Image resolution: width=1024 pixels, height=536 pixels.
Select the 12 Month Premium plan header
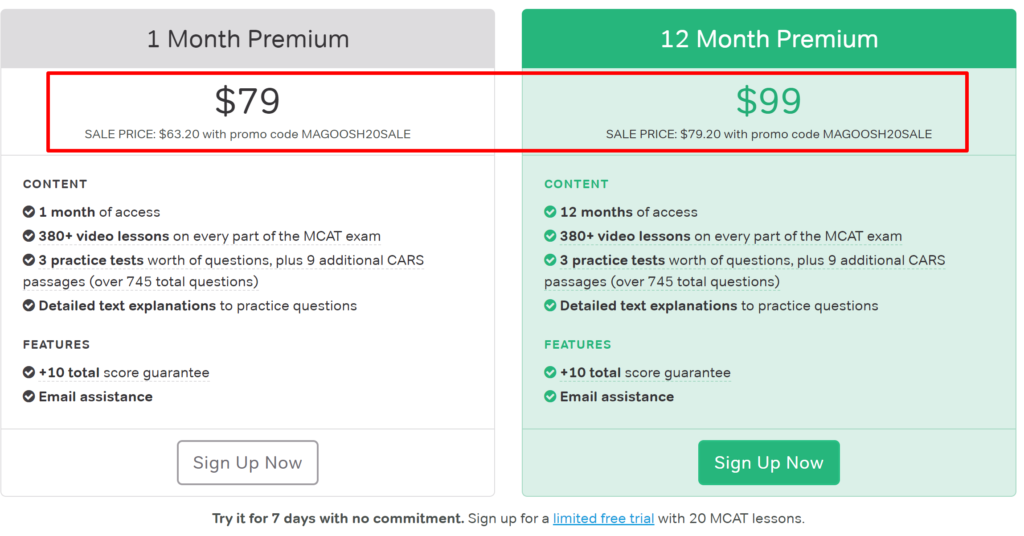point(768,39)
